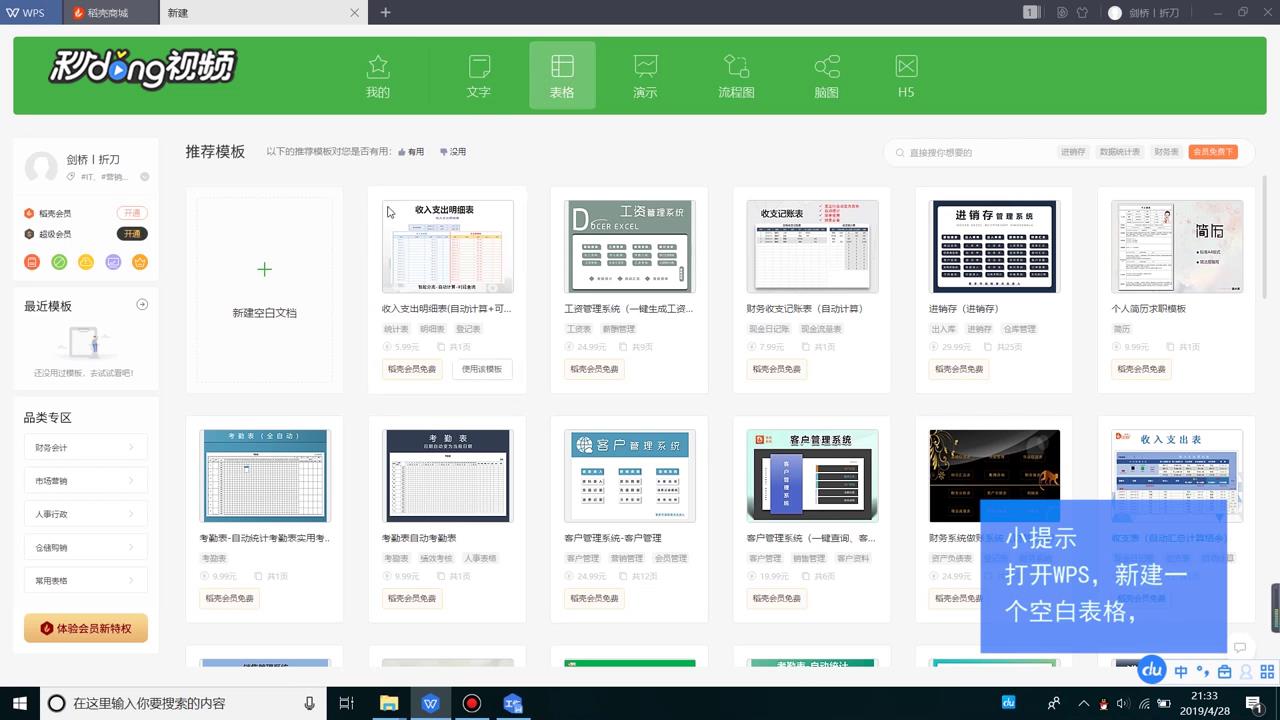The width and height of the screenshot is (1280, 720).
Task: Switch to the 稻壳商城 tab
Action: (x=109, y=12)
